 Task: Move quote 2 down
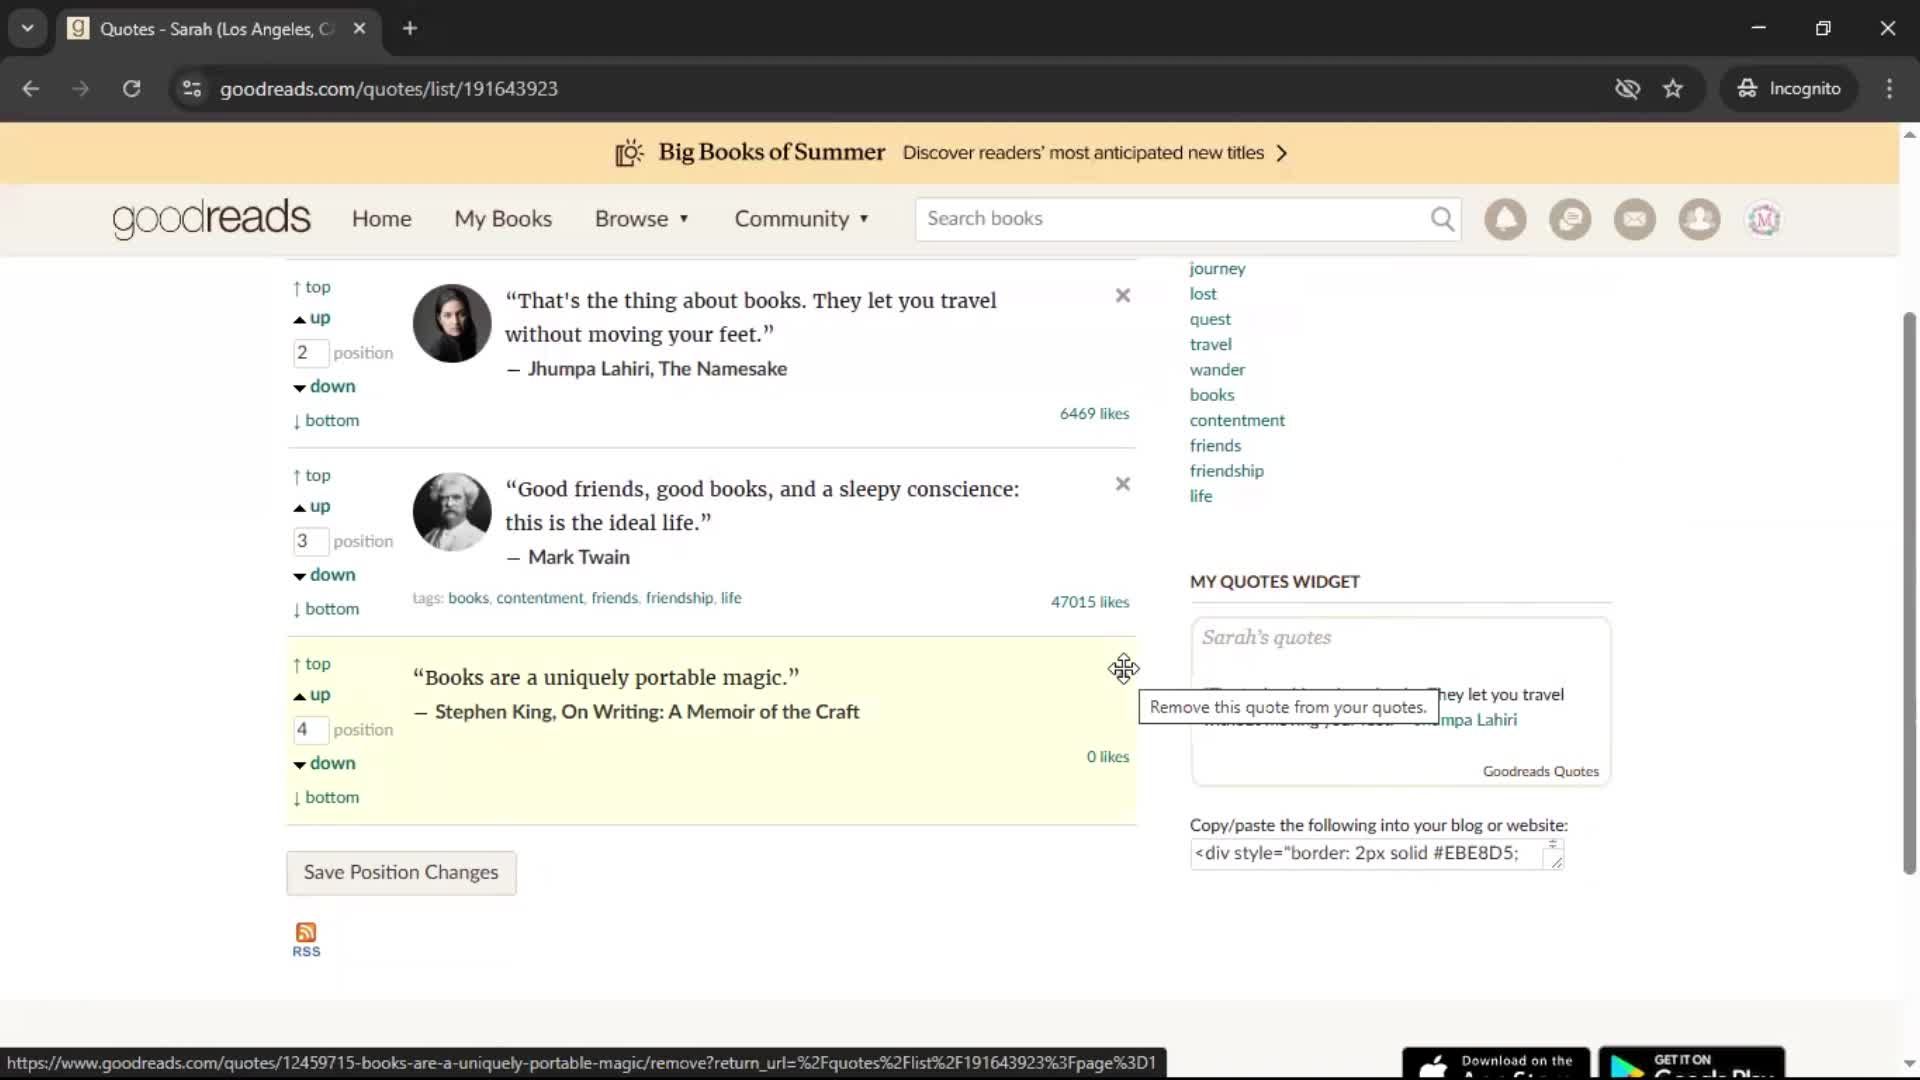[x=324, y=386]
